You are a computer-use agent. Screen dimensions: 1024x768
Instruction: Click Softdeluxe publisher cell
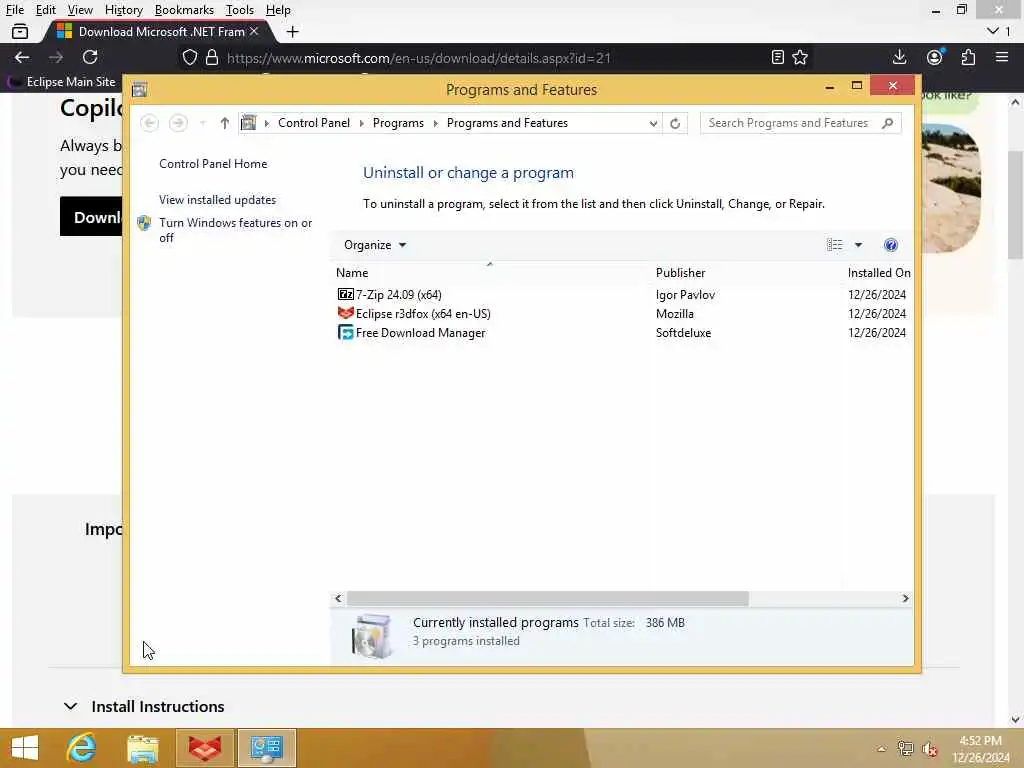[x=683, y=332]
